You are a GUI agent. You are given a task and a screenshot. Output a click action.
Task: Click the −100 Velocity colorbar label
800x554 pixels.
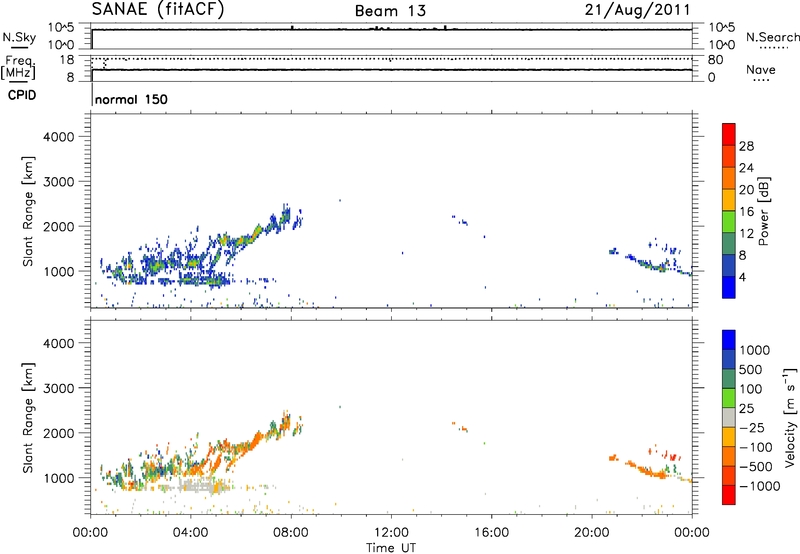(x=756, y=447)
